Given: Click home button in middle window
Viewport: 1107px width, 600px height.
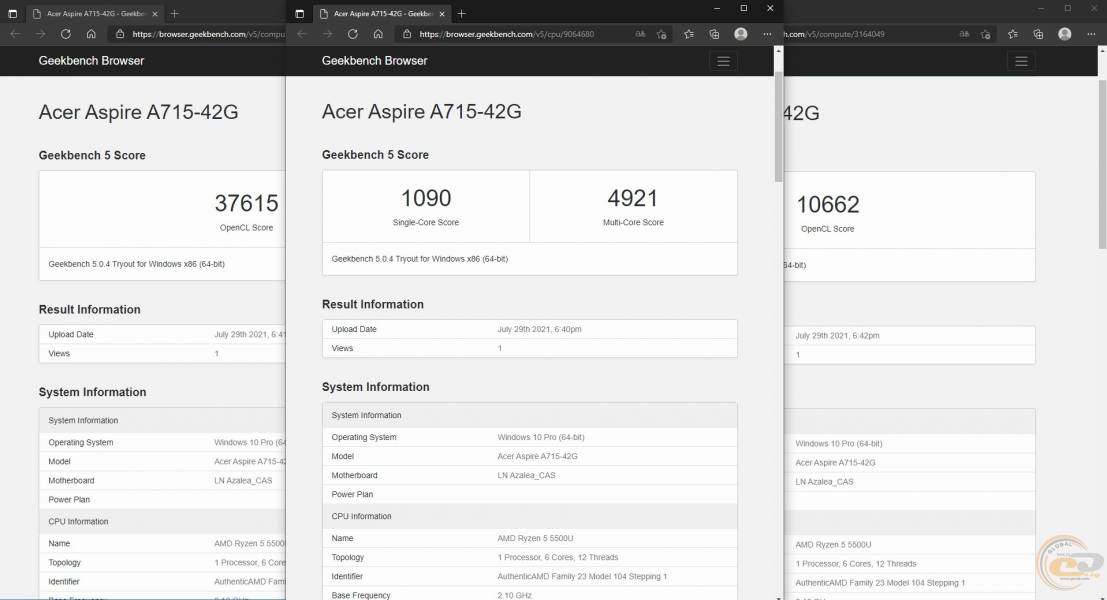Looking at the screenshot, I should (x=378, y=34).
